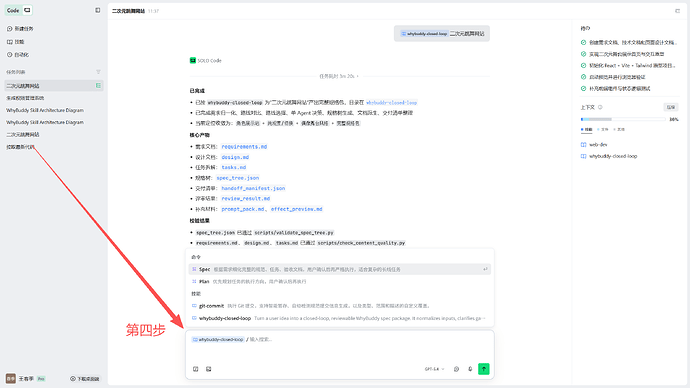The image size is (690, 388).
Task: Click the context info circle icon
Action: pos(600,107)
